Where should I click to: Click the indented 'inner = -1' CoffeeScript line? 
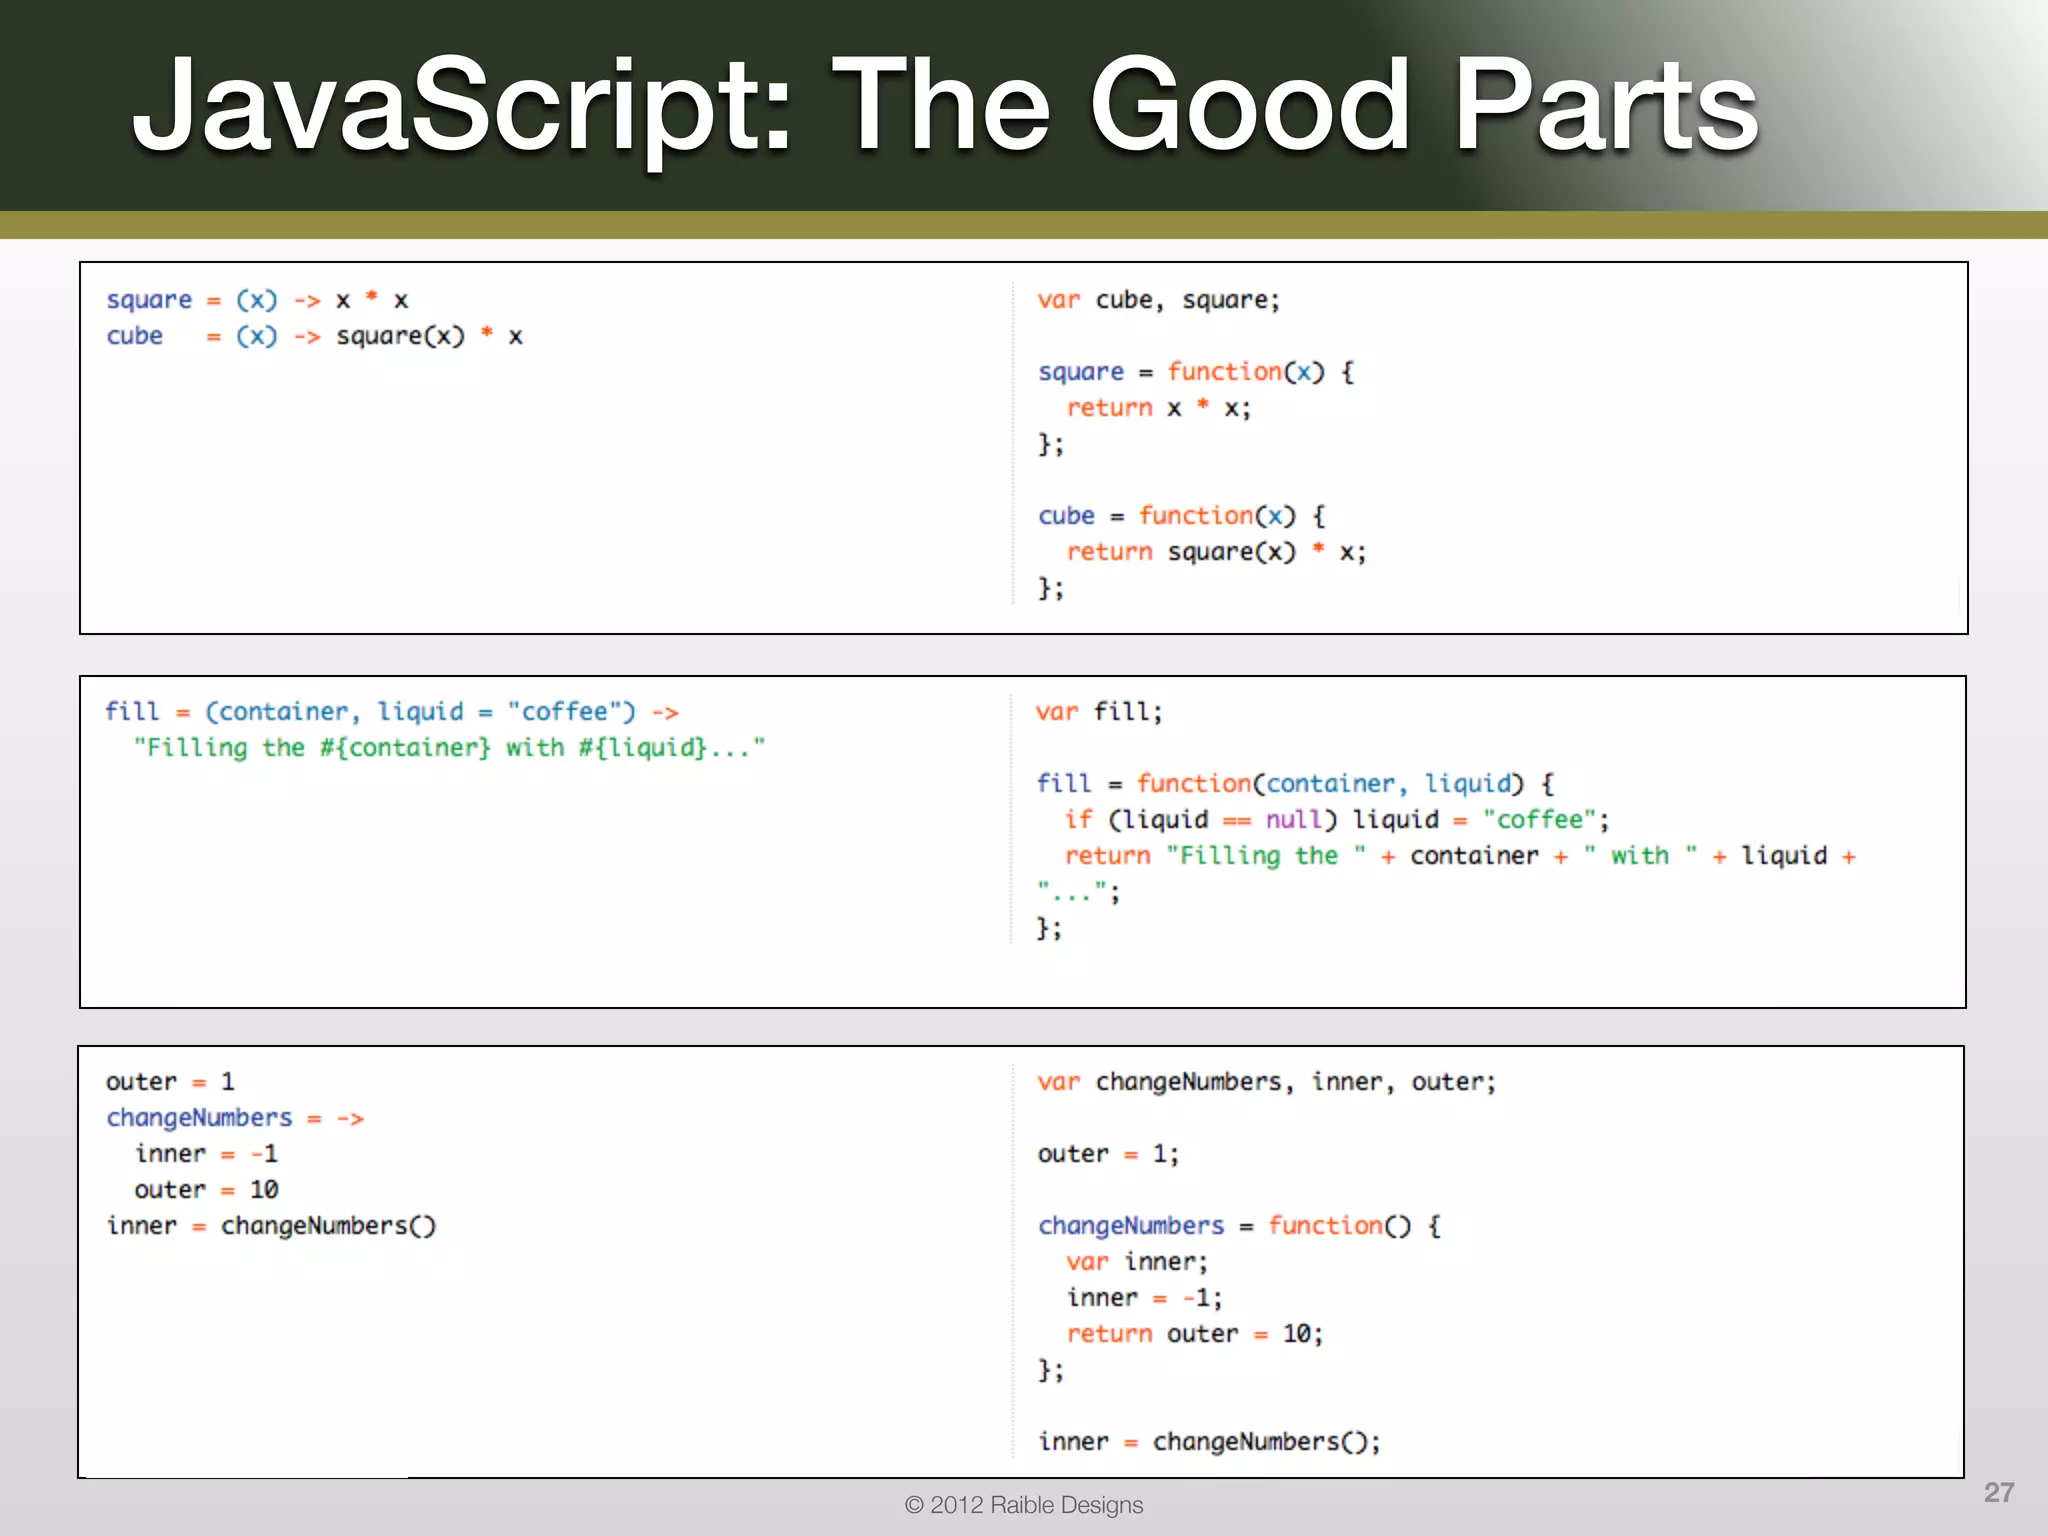click(206, 1154)
